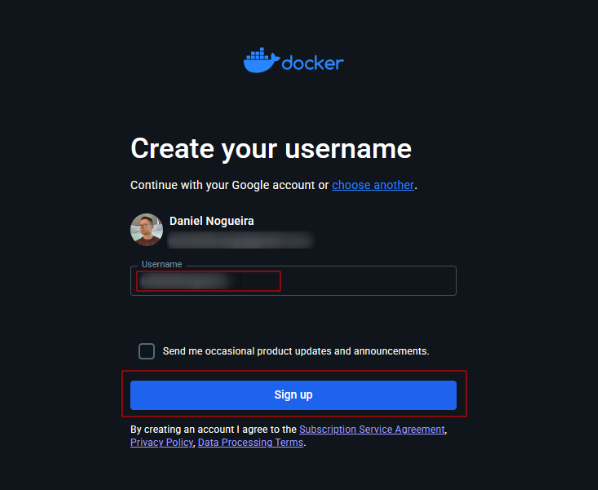Open the Subscription Service Agreement link
The image size is (598, 490).
click(372, 429)
